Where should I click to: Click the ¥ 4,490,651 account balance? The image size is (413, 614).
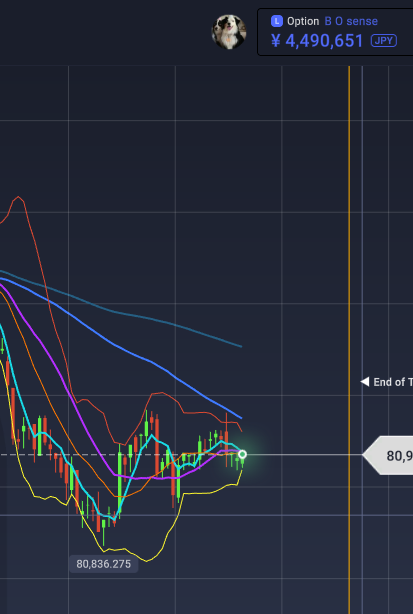coord(317,41)
